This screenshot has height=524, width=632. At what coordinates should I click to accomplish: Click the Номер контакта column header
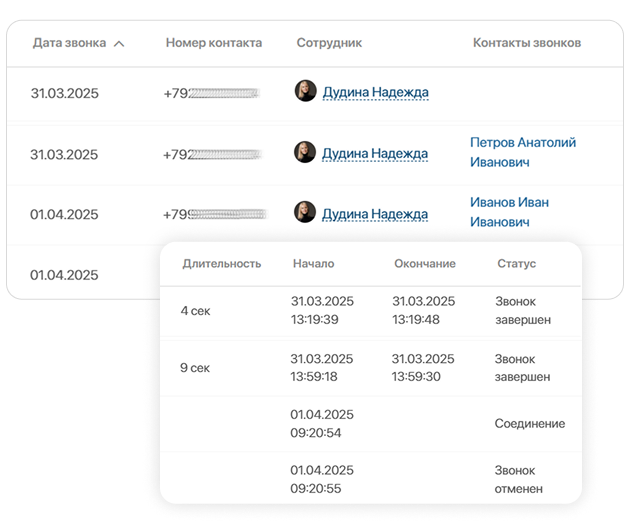click(x=214, y=43)
